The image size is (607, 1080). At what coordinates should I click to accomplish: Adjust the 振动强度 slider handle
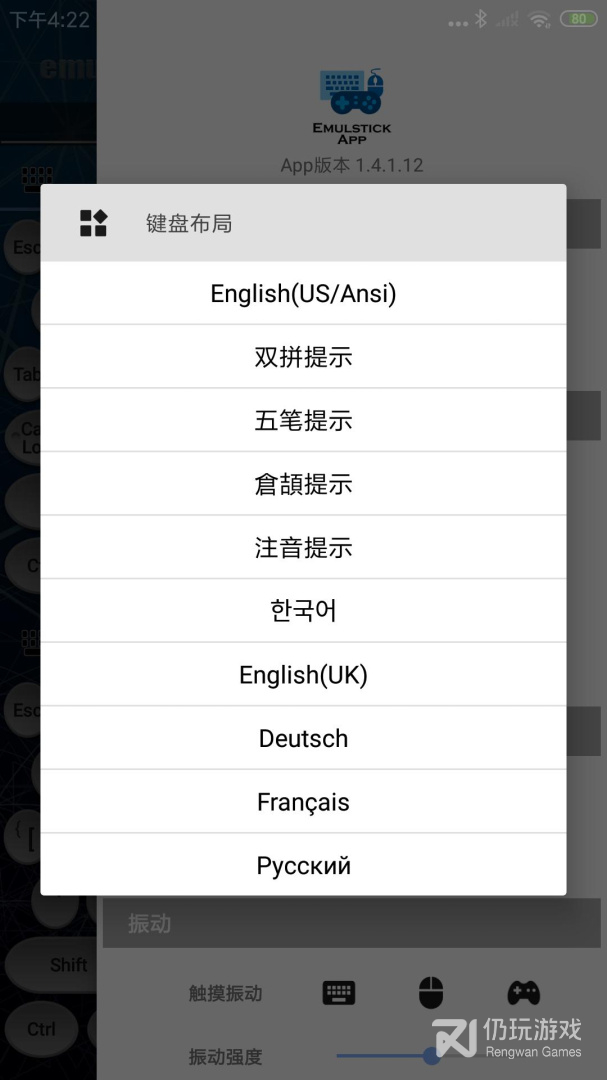[x=432, y=1055]
